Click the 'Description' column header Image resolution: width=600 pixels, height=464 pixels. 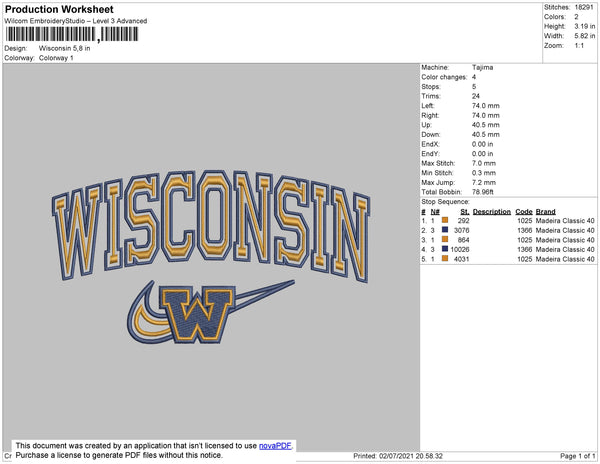point(492,212)
